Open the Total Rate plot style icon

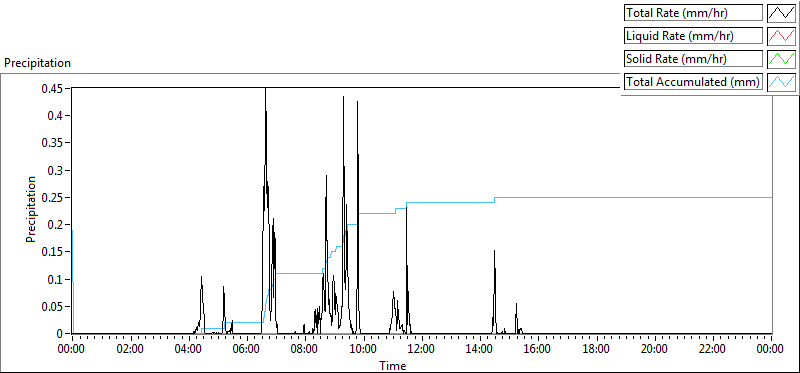coord(782,13)
